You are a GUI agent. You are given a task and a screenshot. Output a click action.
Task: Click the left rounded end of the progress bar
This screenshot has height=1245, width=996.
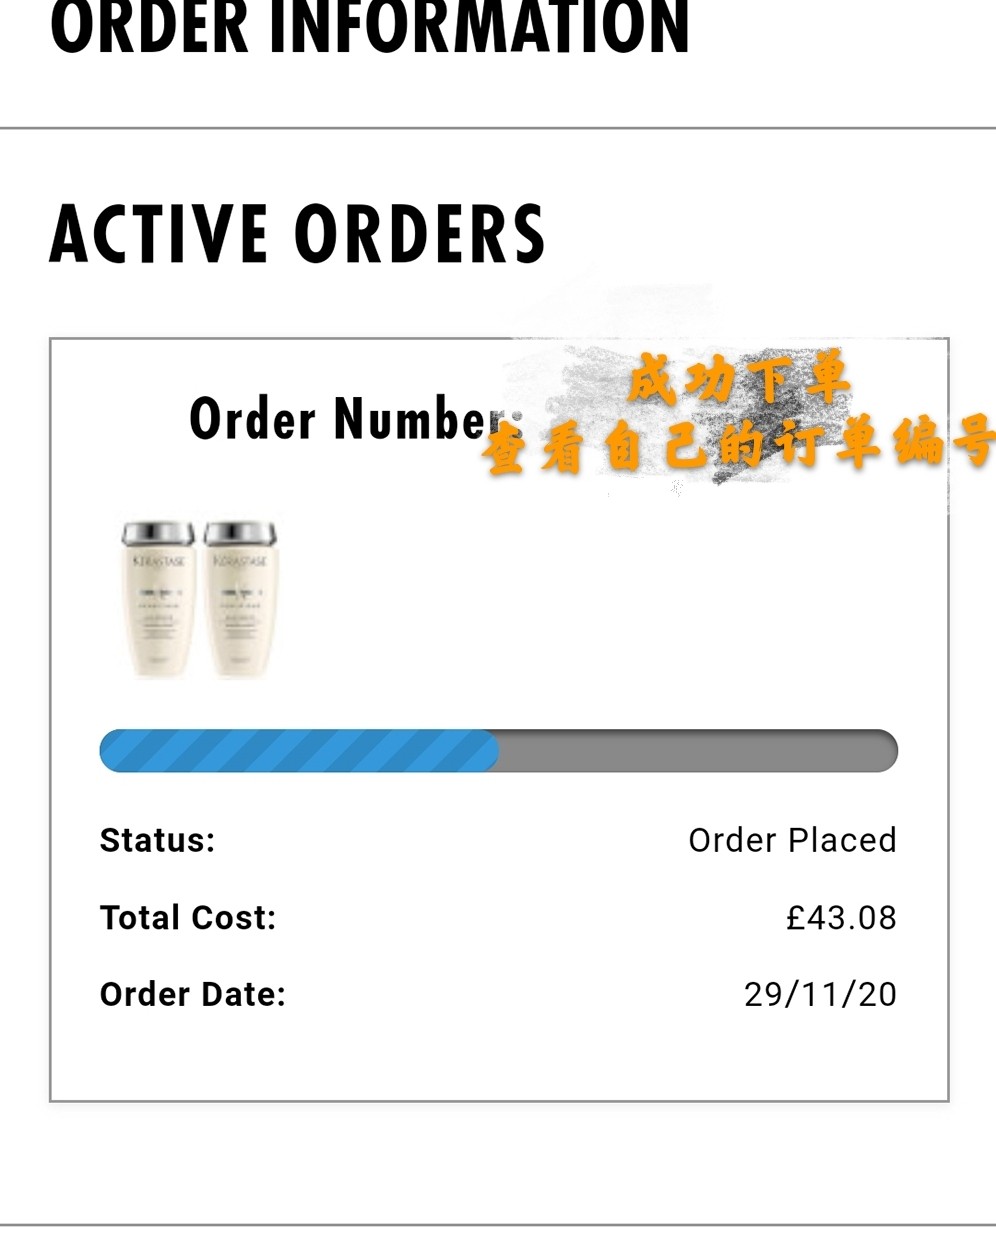pyautogui.click(x=112, y=751)
